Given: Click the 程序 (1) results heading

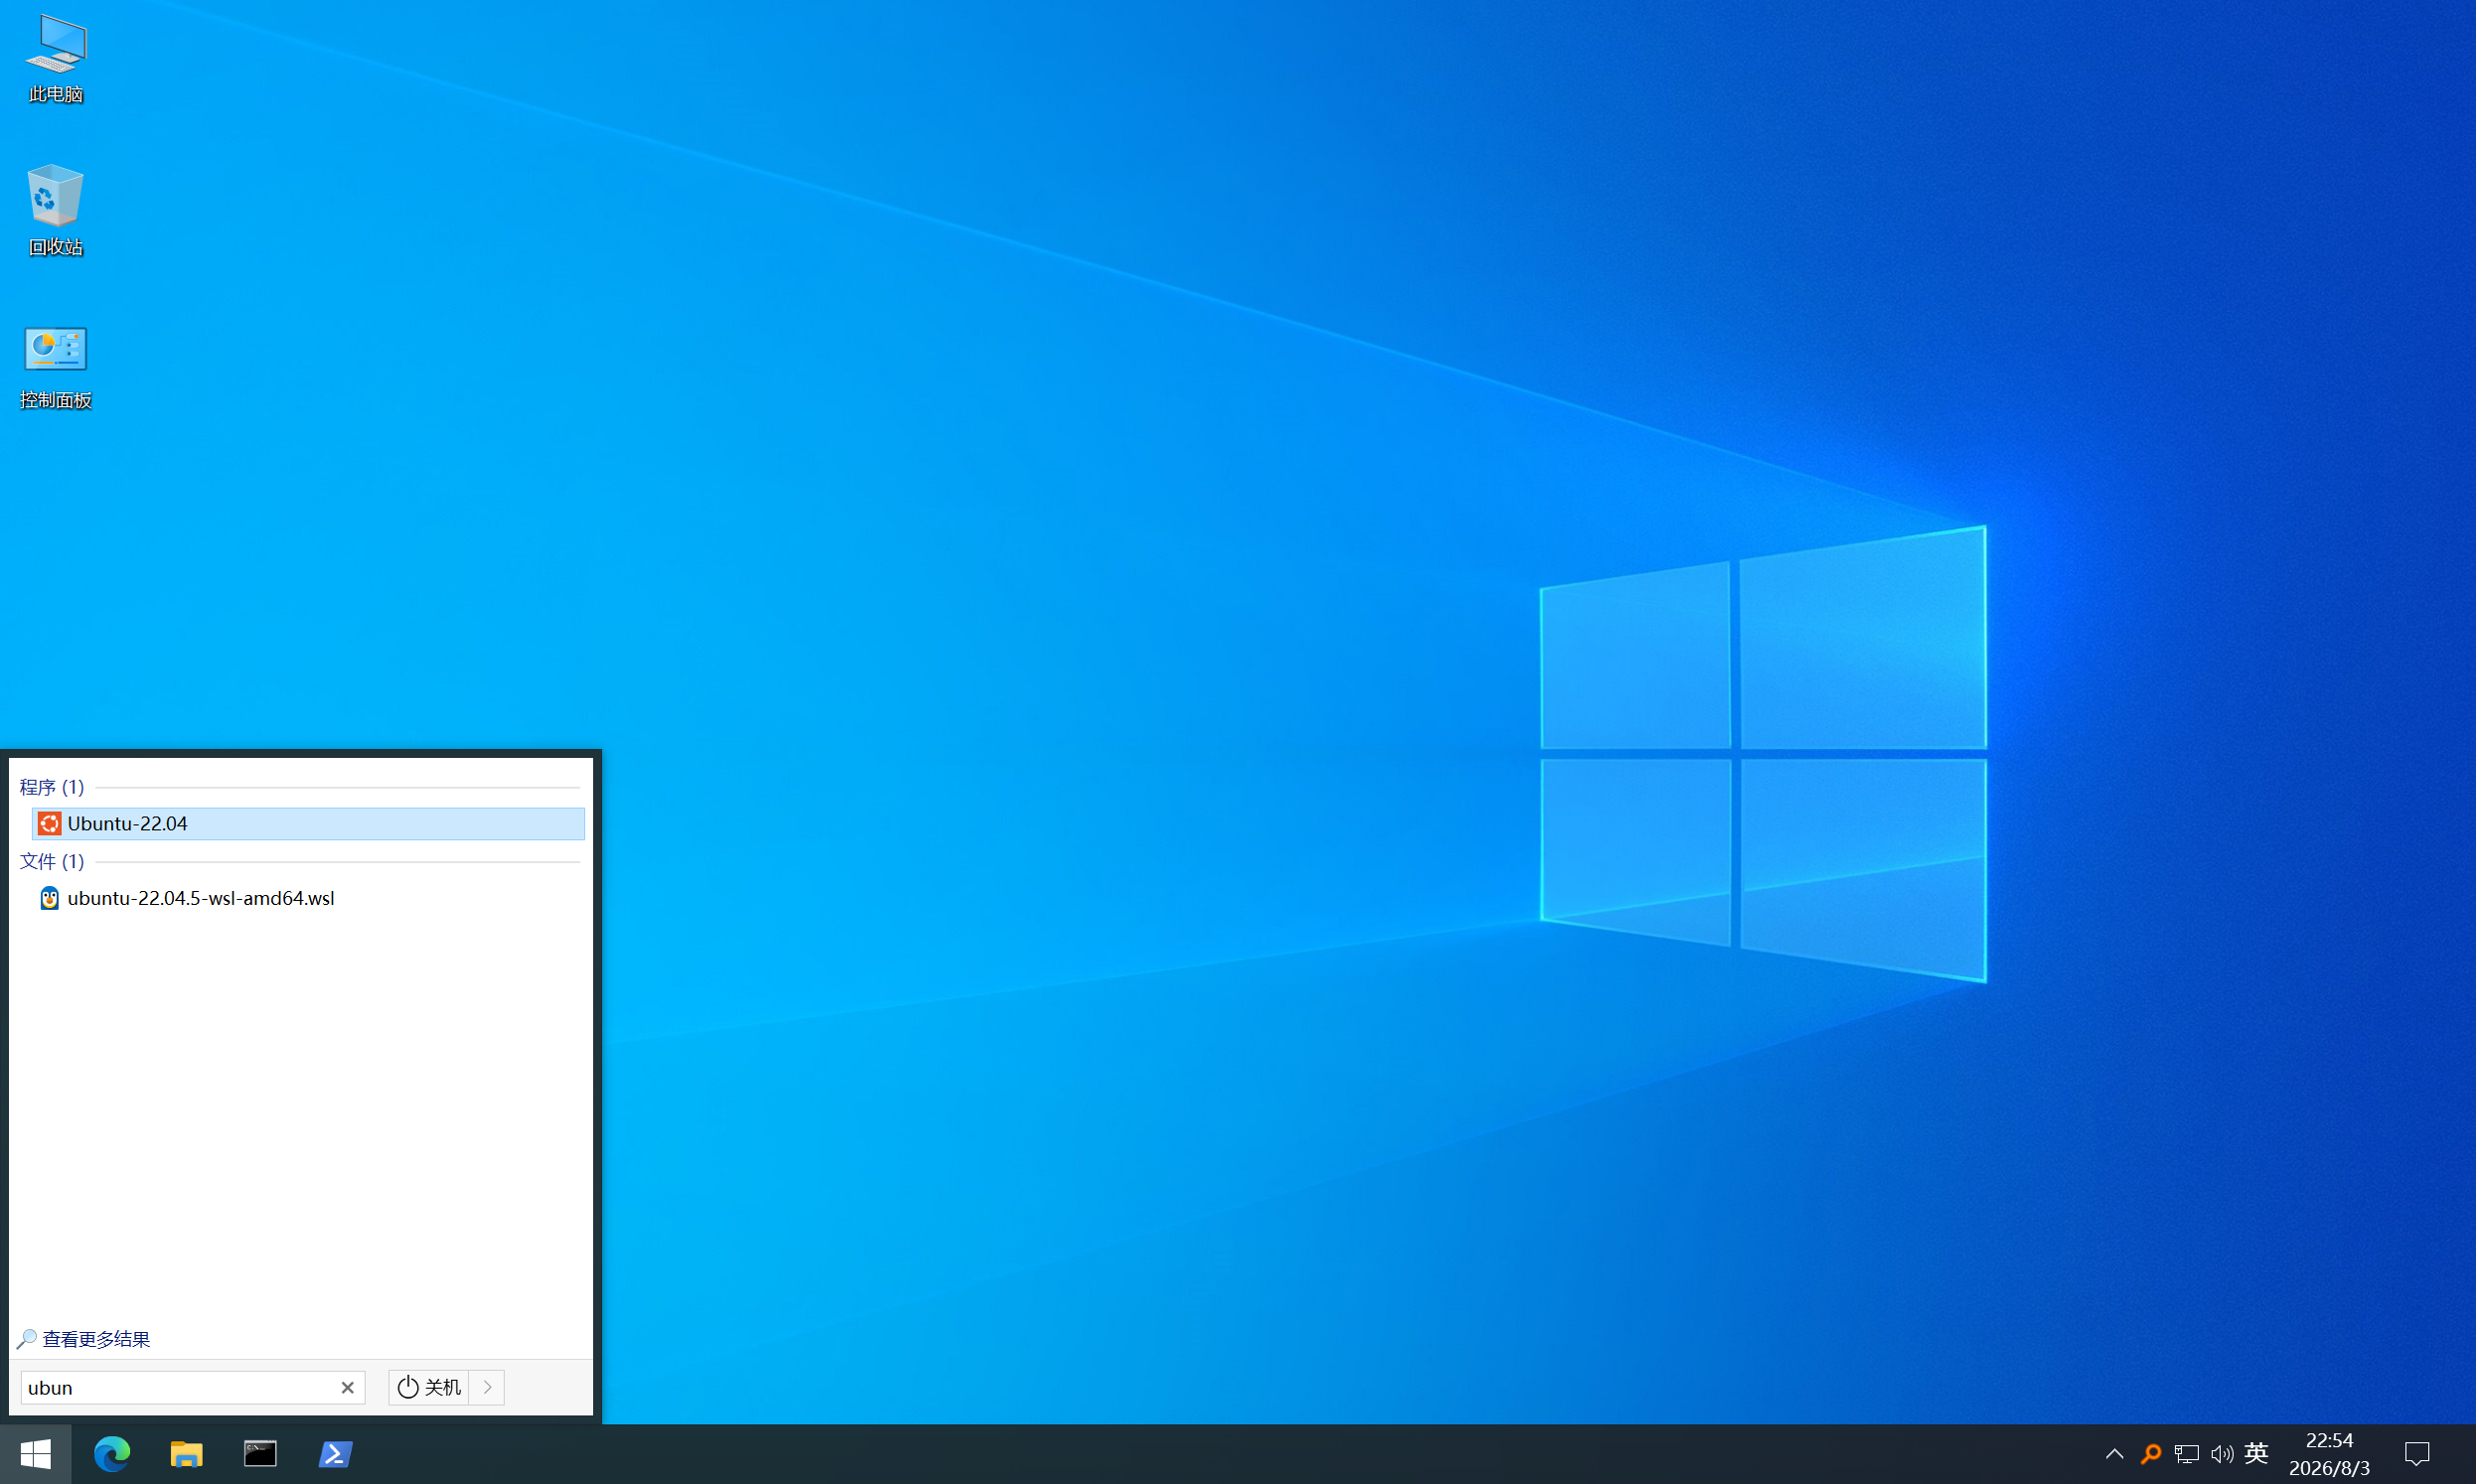Looking at the screenshot, I should 52,787.
